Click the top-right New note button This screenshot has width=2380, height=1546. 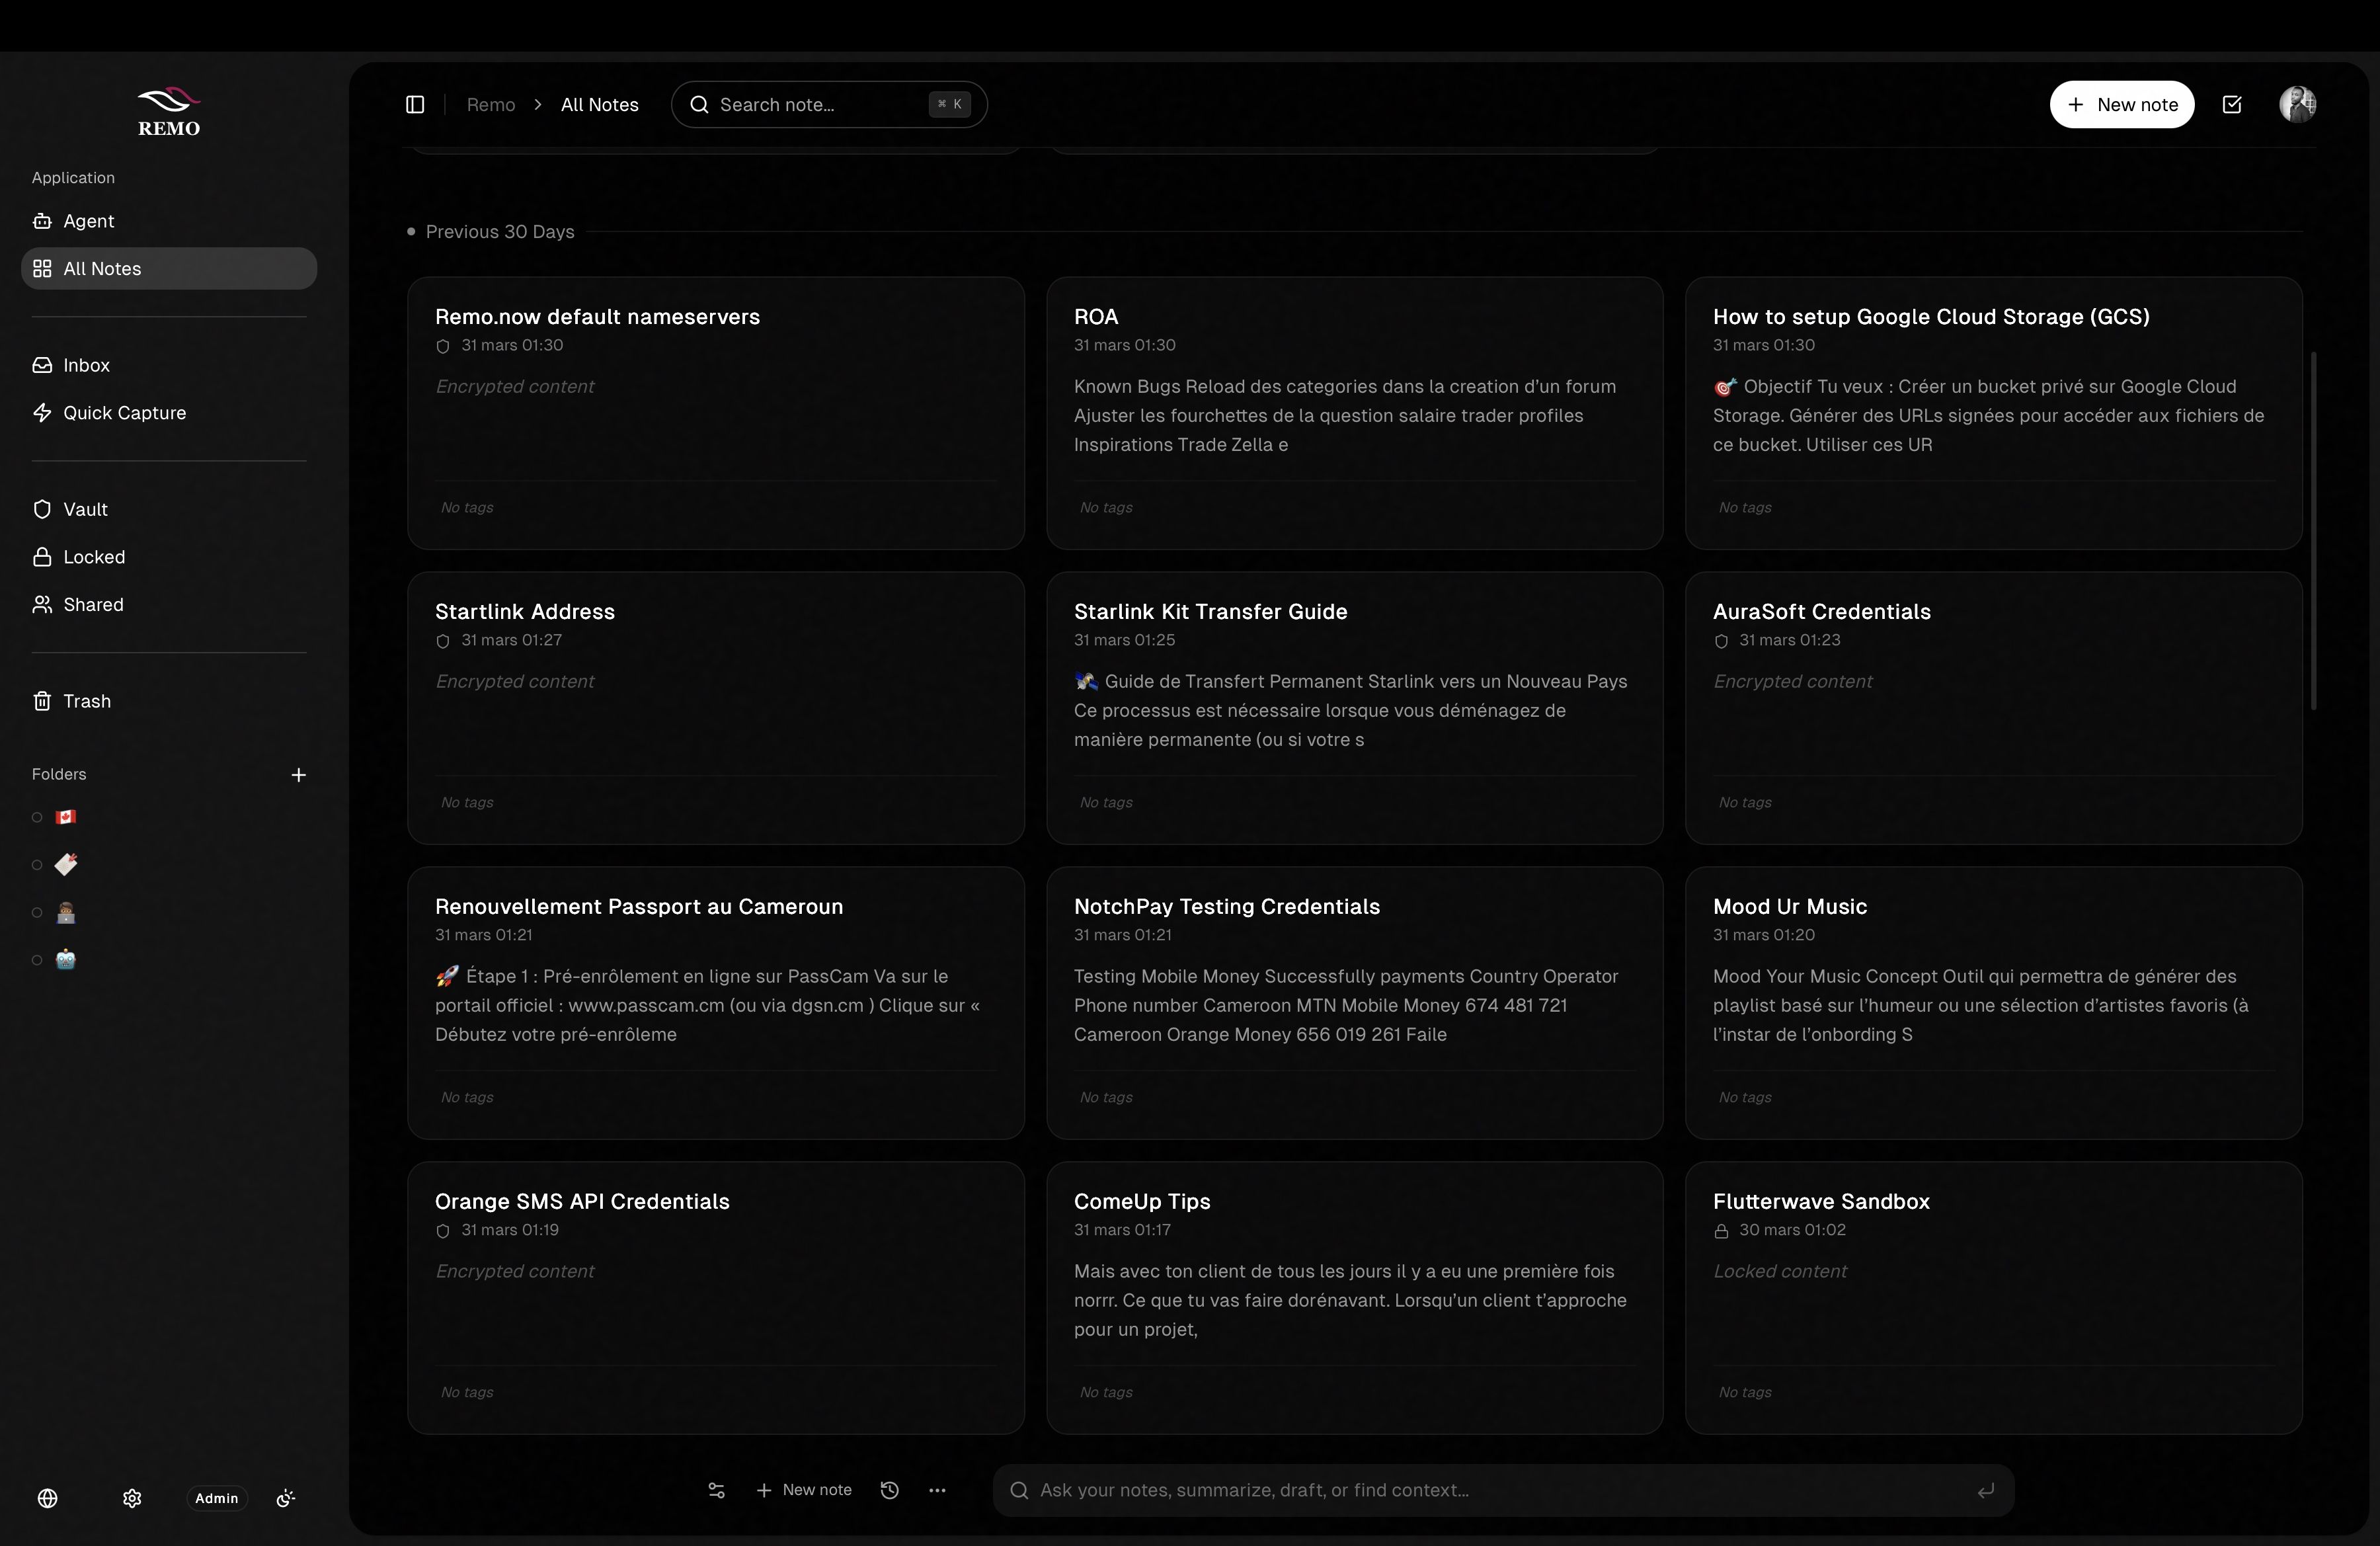click(2121, 105)
